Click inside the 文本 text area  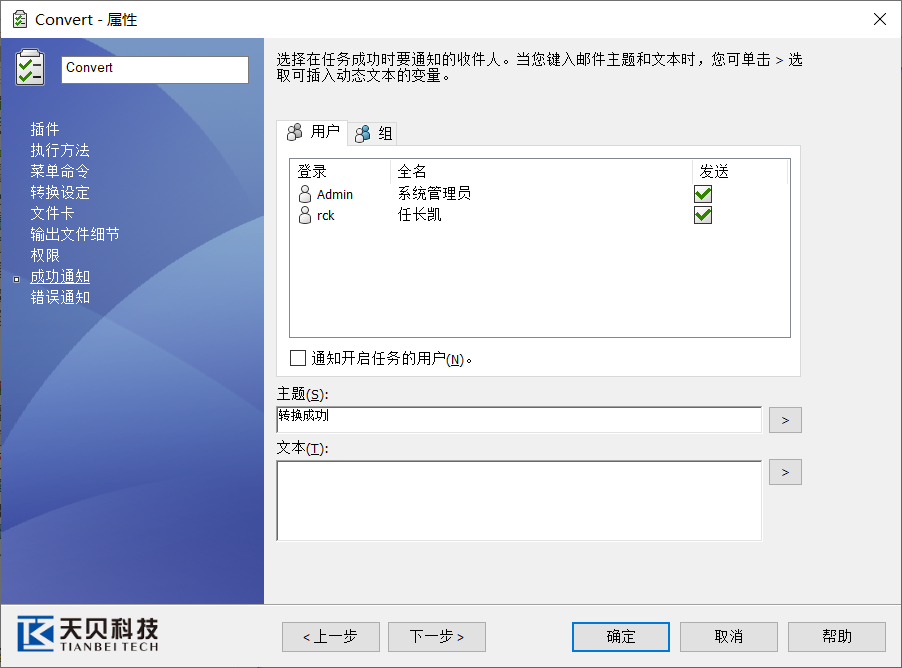pos(518,500)
